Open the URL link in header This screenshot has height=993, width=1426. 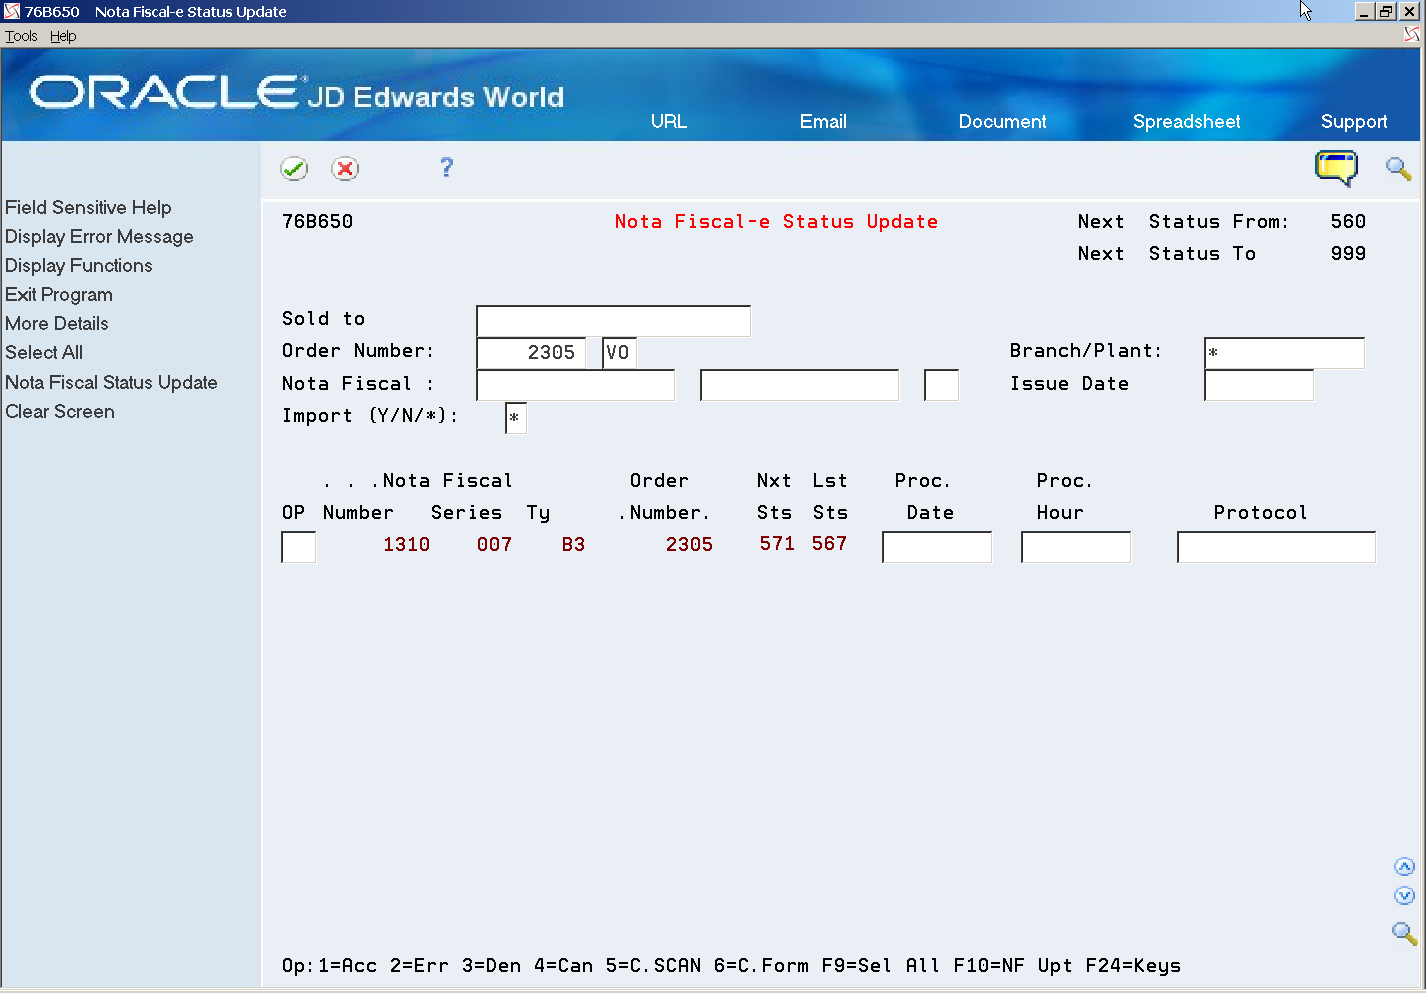click(669, 121)
